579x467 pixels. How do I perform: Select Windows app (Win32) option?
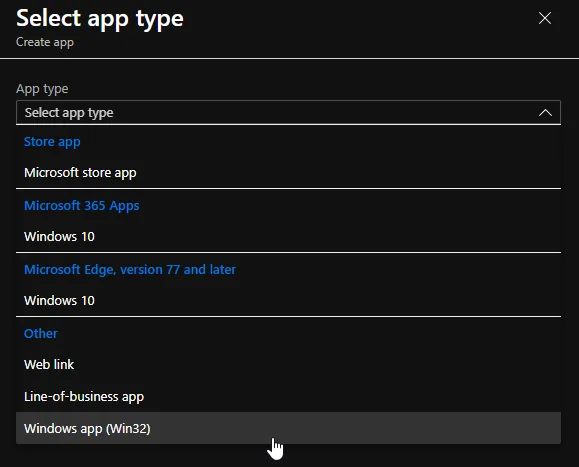(288, 428)
